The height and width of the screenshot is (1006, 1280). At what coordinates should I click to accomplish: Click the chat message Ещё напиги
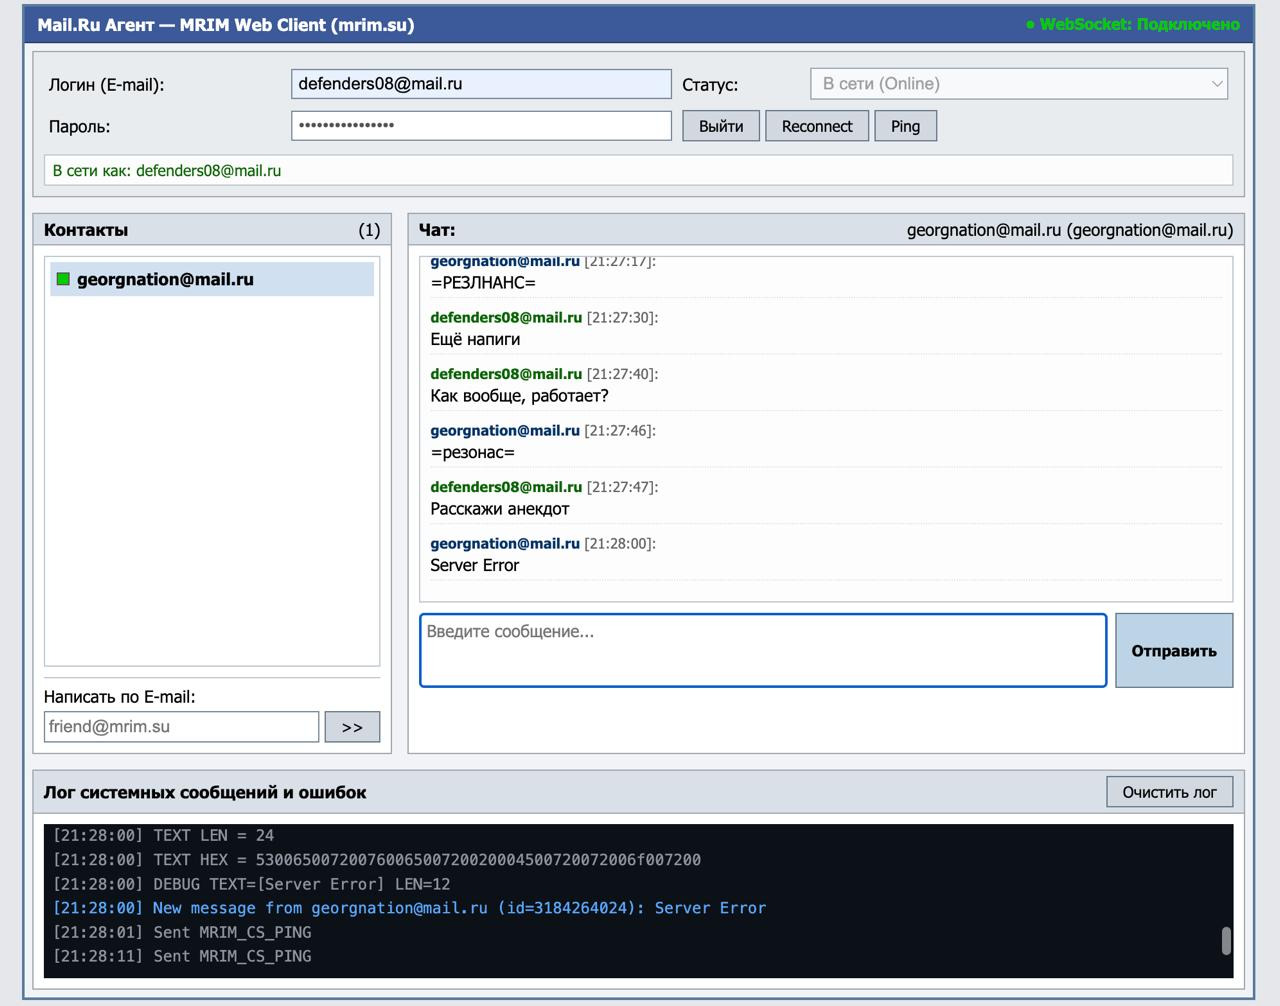tap(475, 340)
